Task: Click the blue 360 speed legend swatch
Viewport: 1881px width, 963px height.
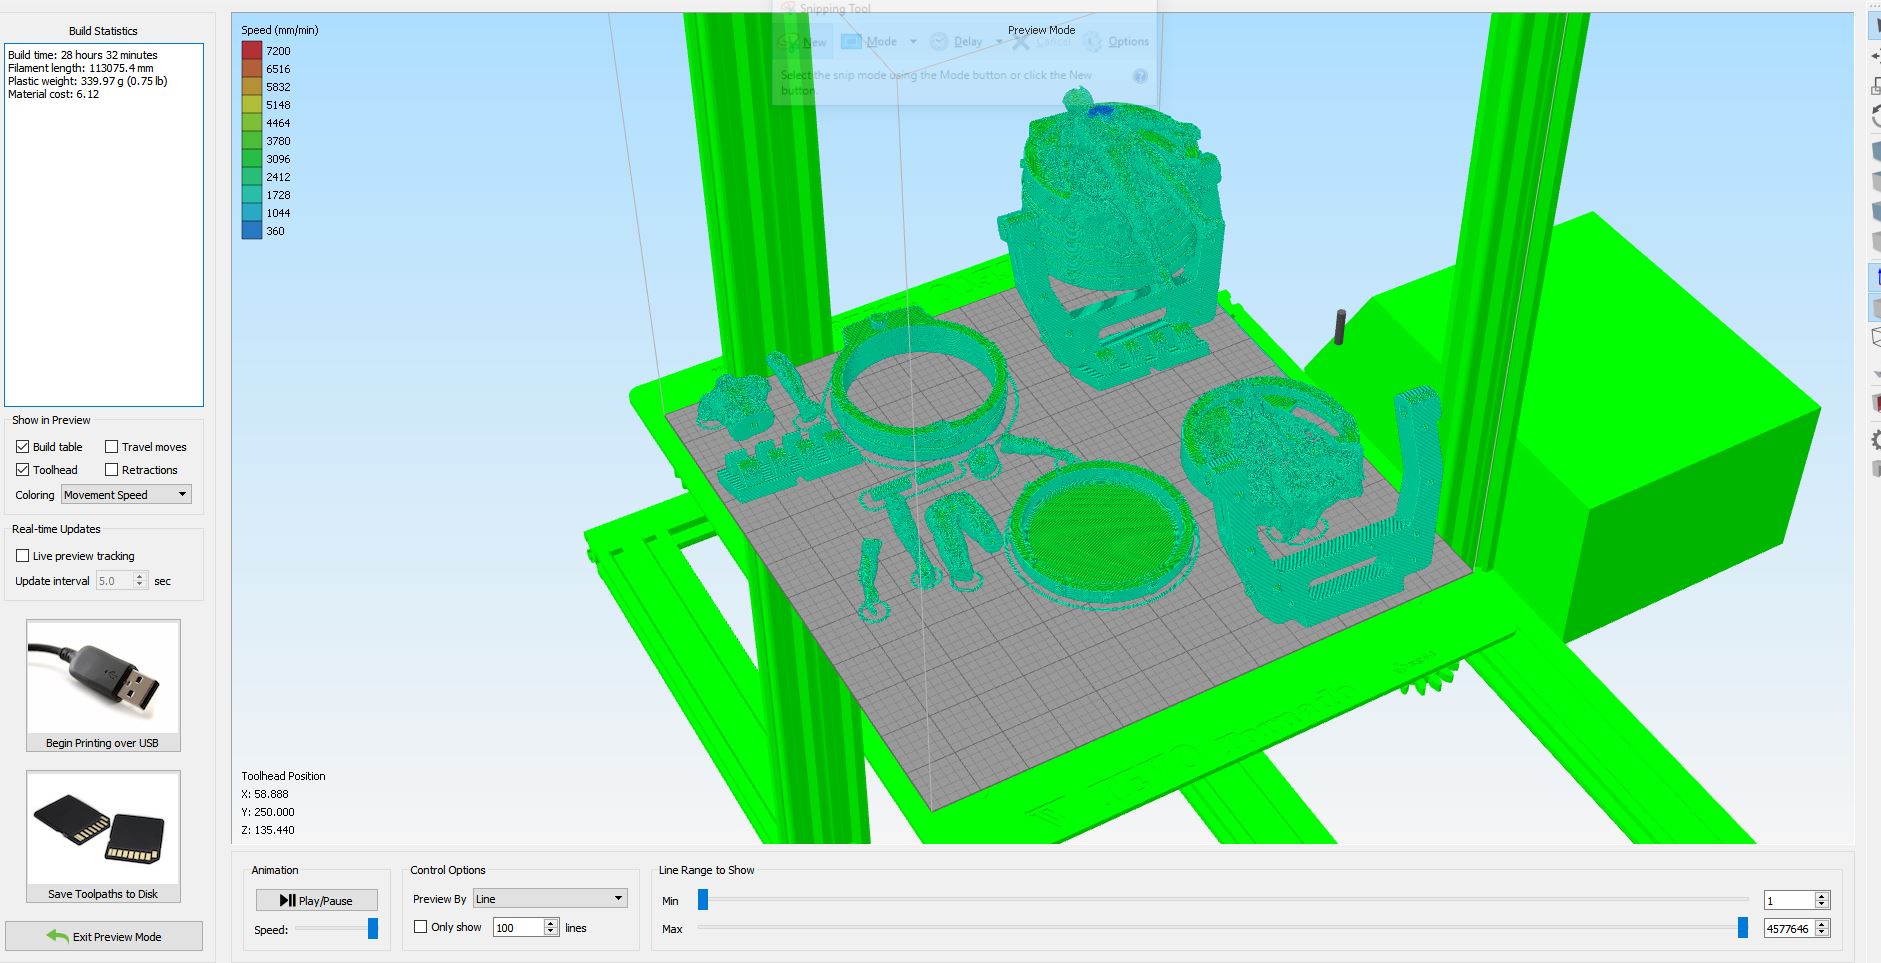Action: pyautogui.click(x=251, y=231)
